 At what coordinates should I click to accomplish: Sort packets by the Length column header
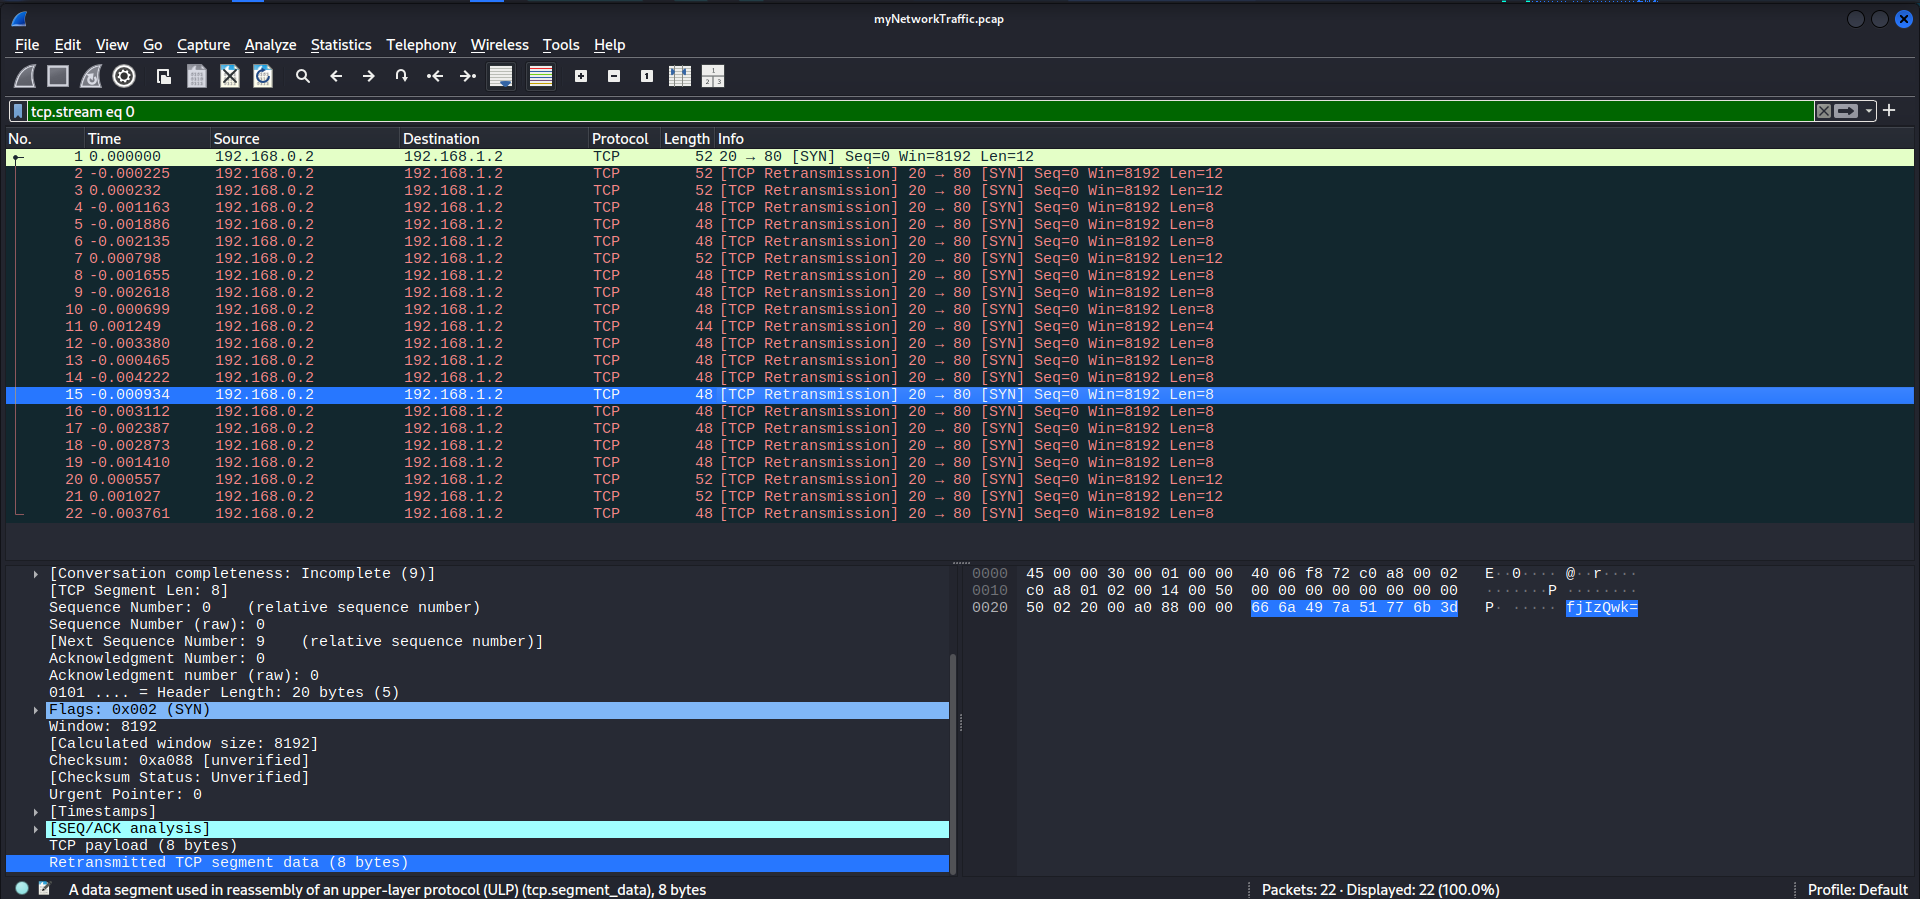[687, 139]
